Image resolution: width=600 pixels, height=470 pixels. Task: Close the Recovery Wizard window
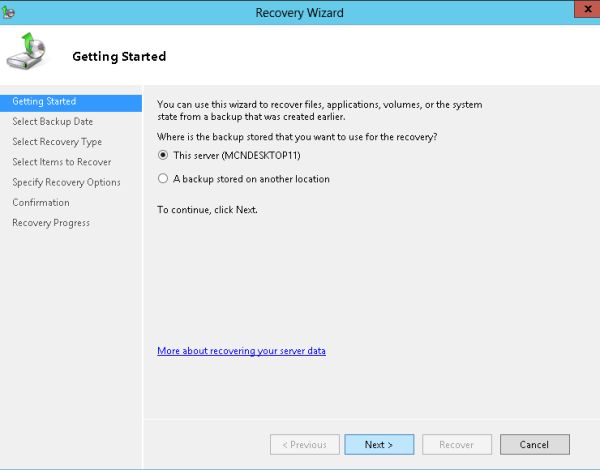[x=587, y=9]
